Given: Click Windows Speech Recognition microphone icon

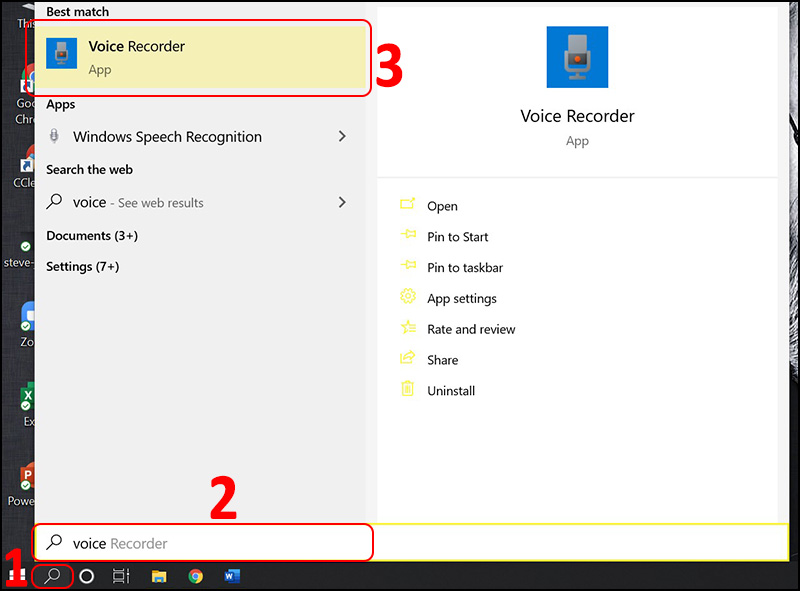Looking at the screenshot, I should pyautogui.click(x=54, y=136).
